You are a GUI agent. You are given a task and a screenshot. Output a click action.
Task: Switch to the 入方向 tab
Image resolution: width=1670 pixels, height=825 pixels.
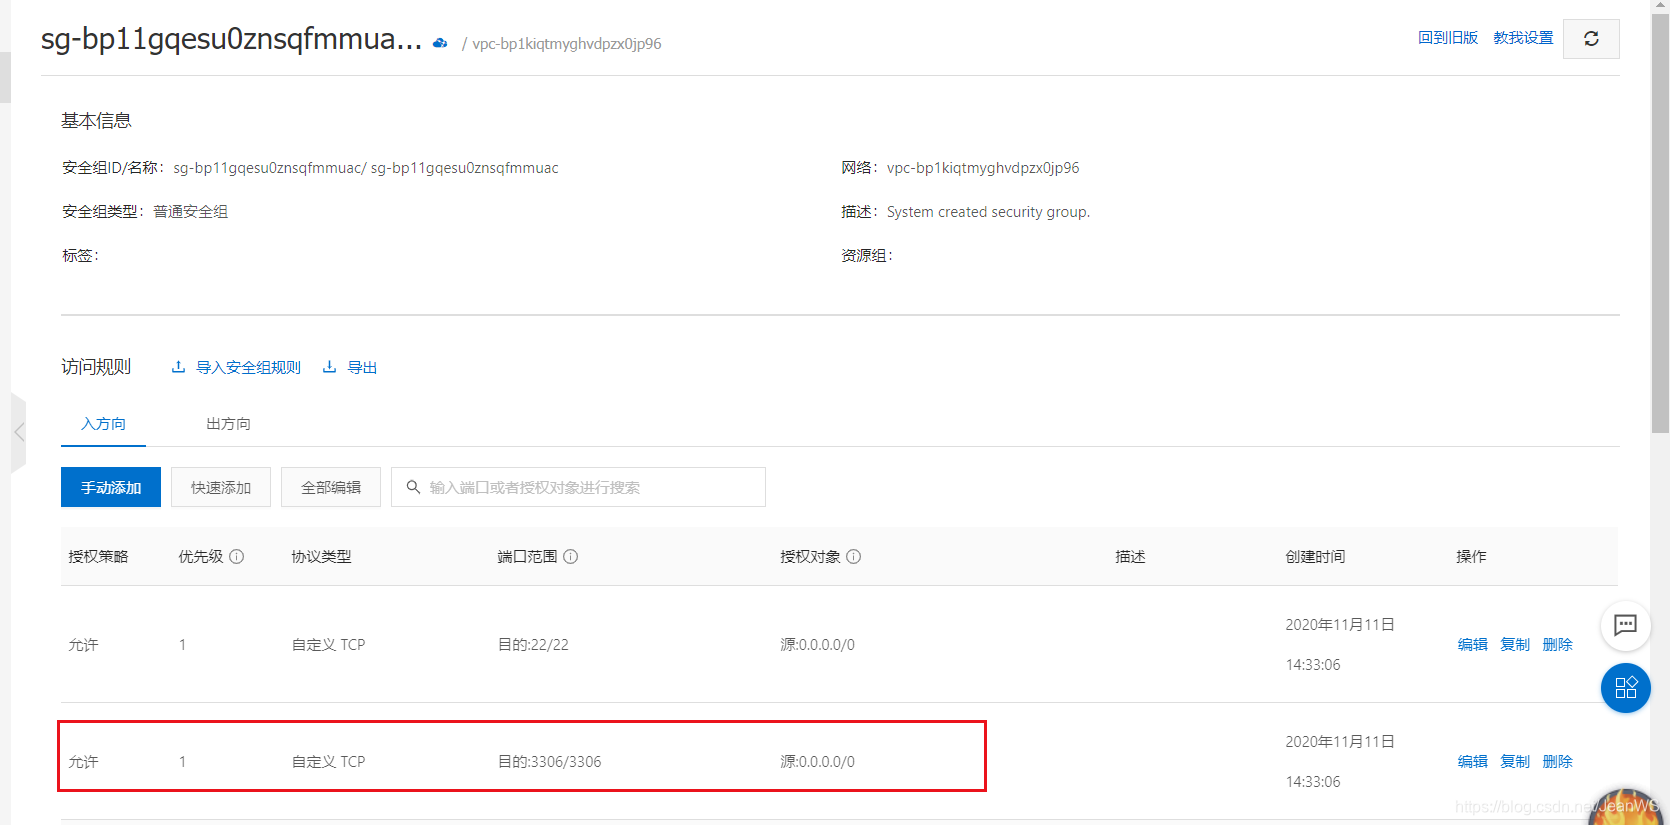point(103,424)
